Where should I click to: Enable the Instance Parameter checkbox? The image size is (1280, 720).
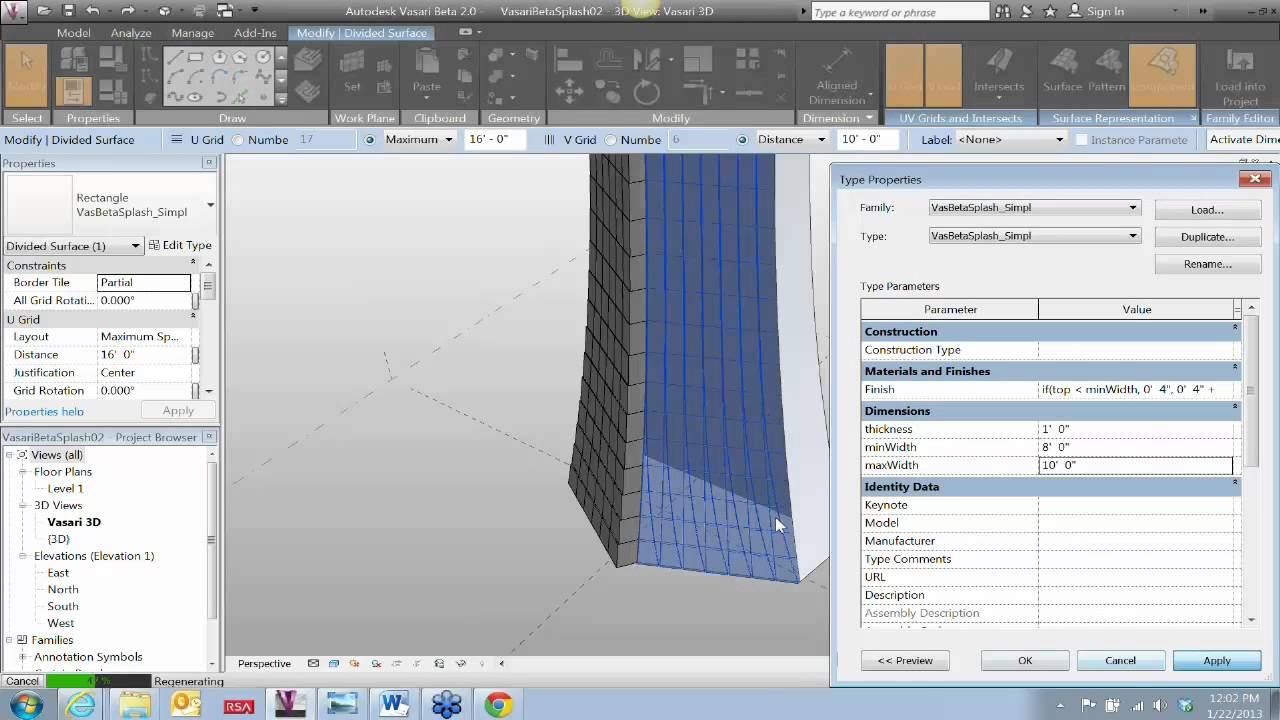click(x=1083, y=140)
